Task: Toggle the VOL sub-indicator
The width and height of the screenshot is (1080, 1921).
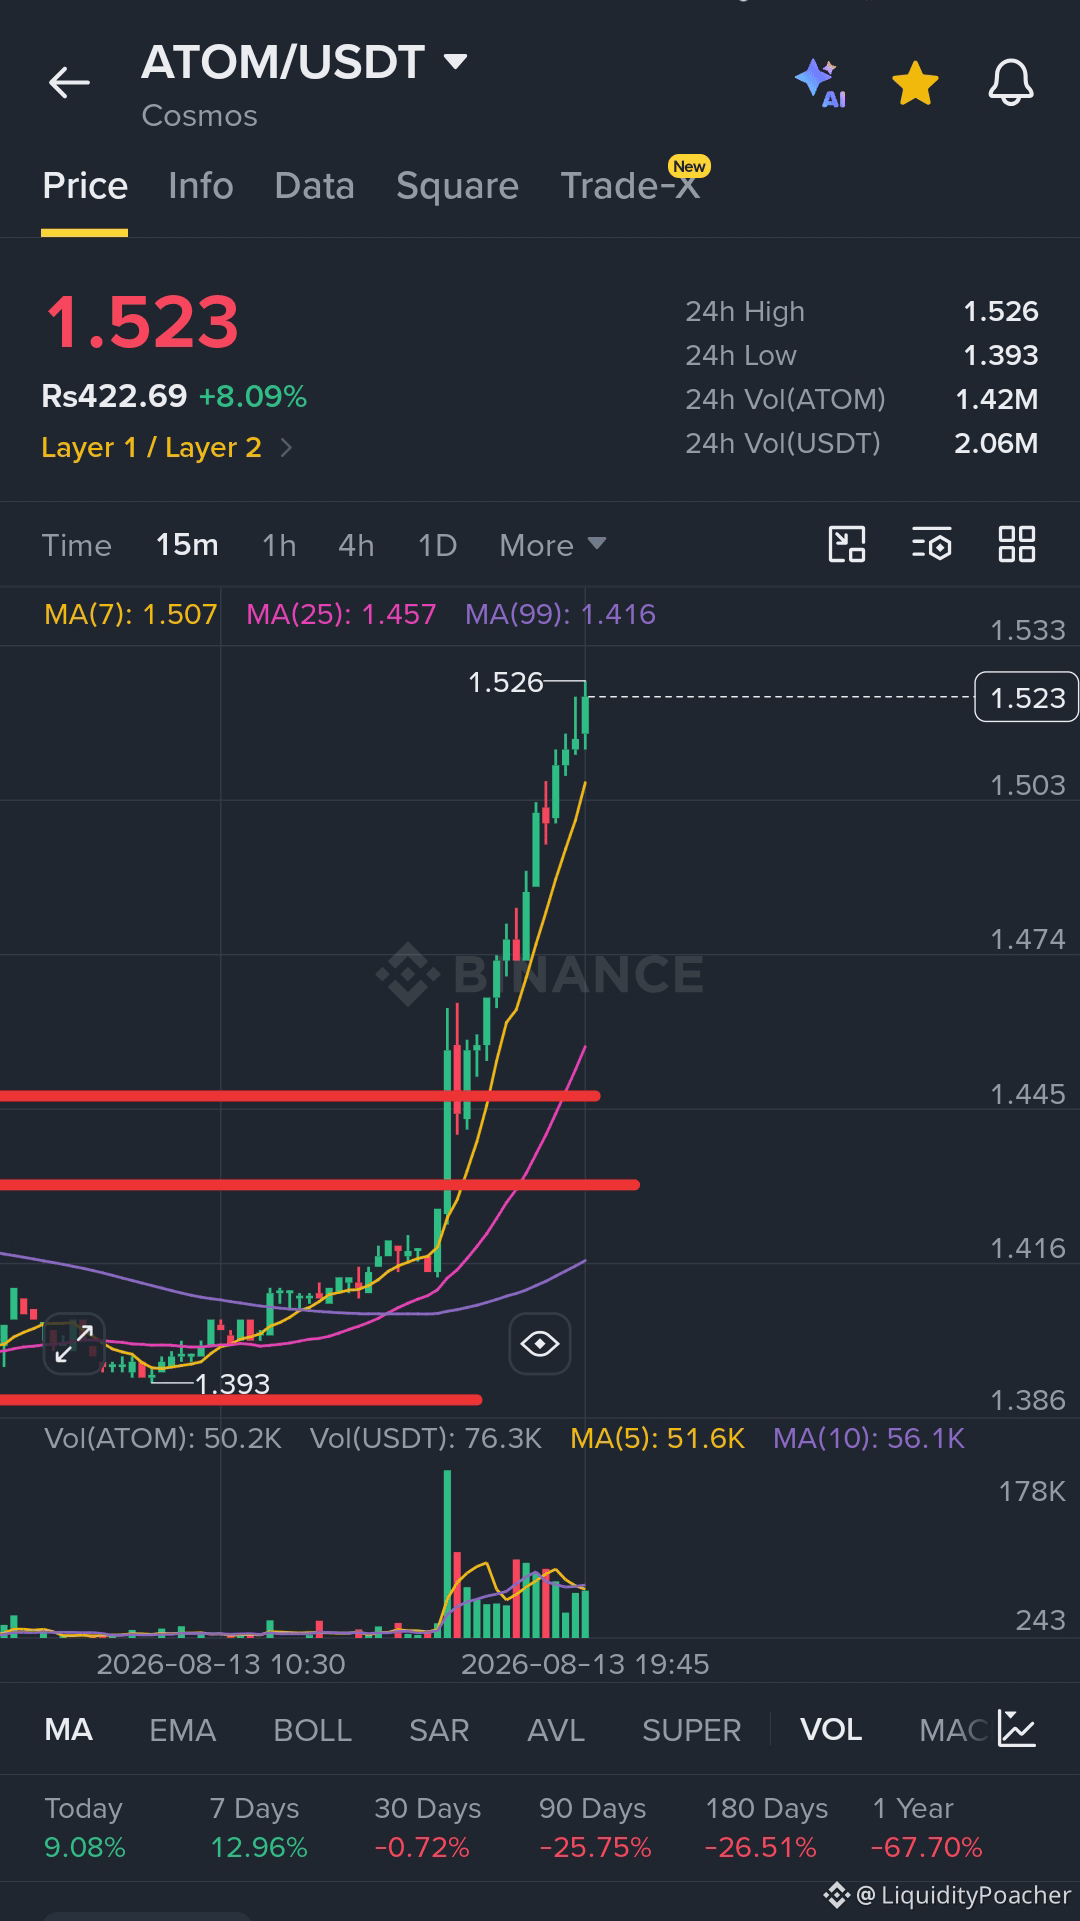Action: pos(831,1730)
